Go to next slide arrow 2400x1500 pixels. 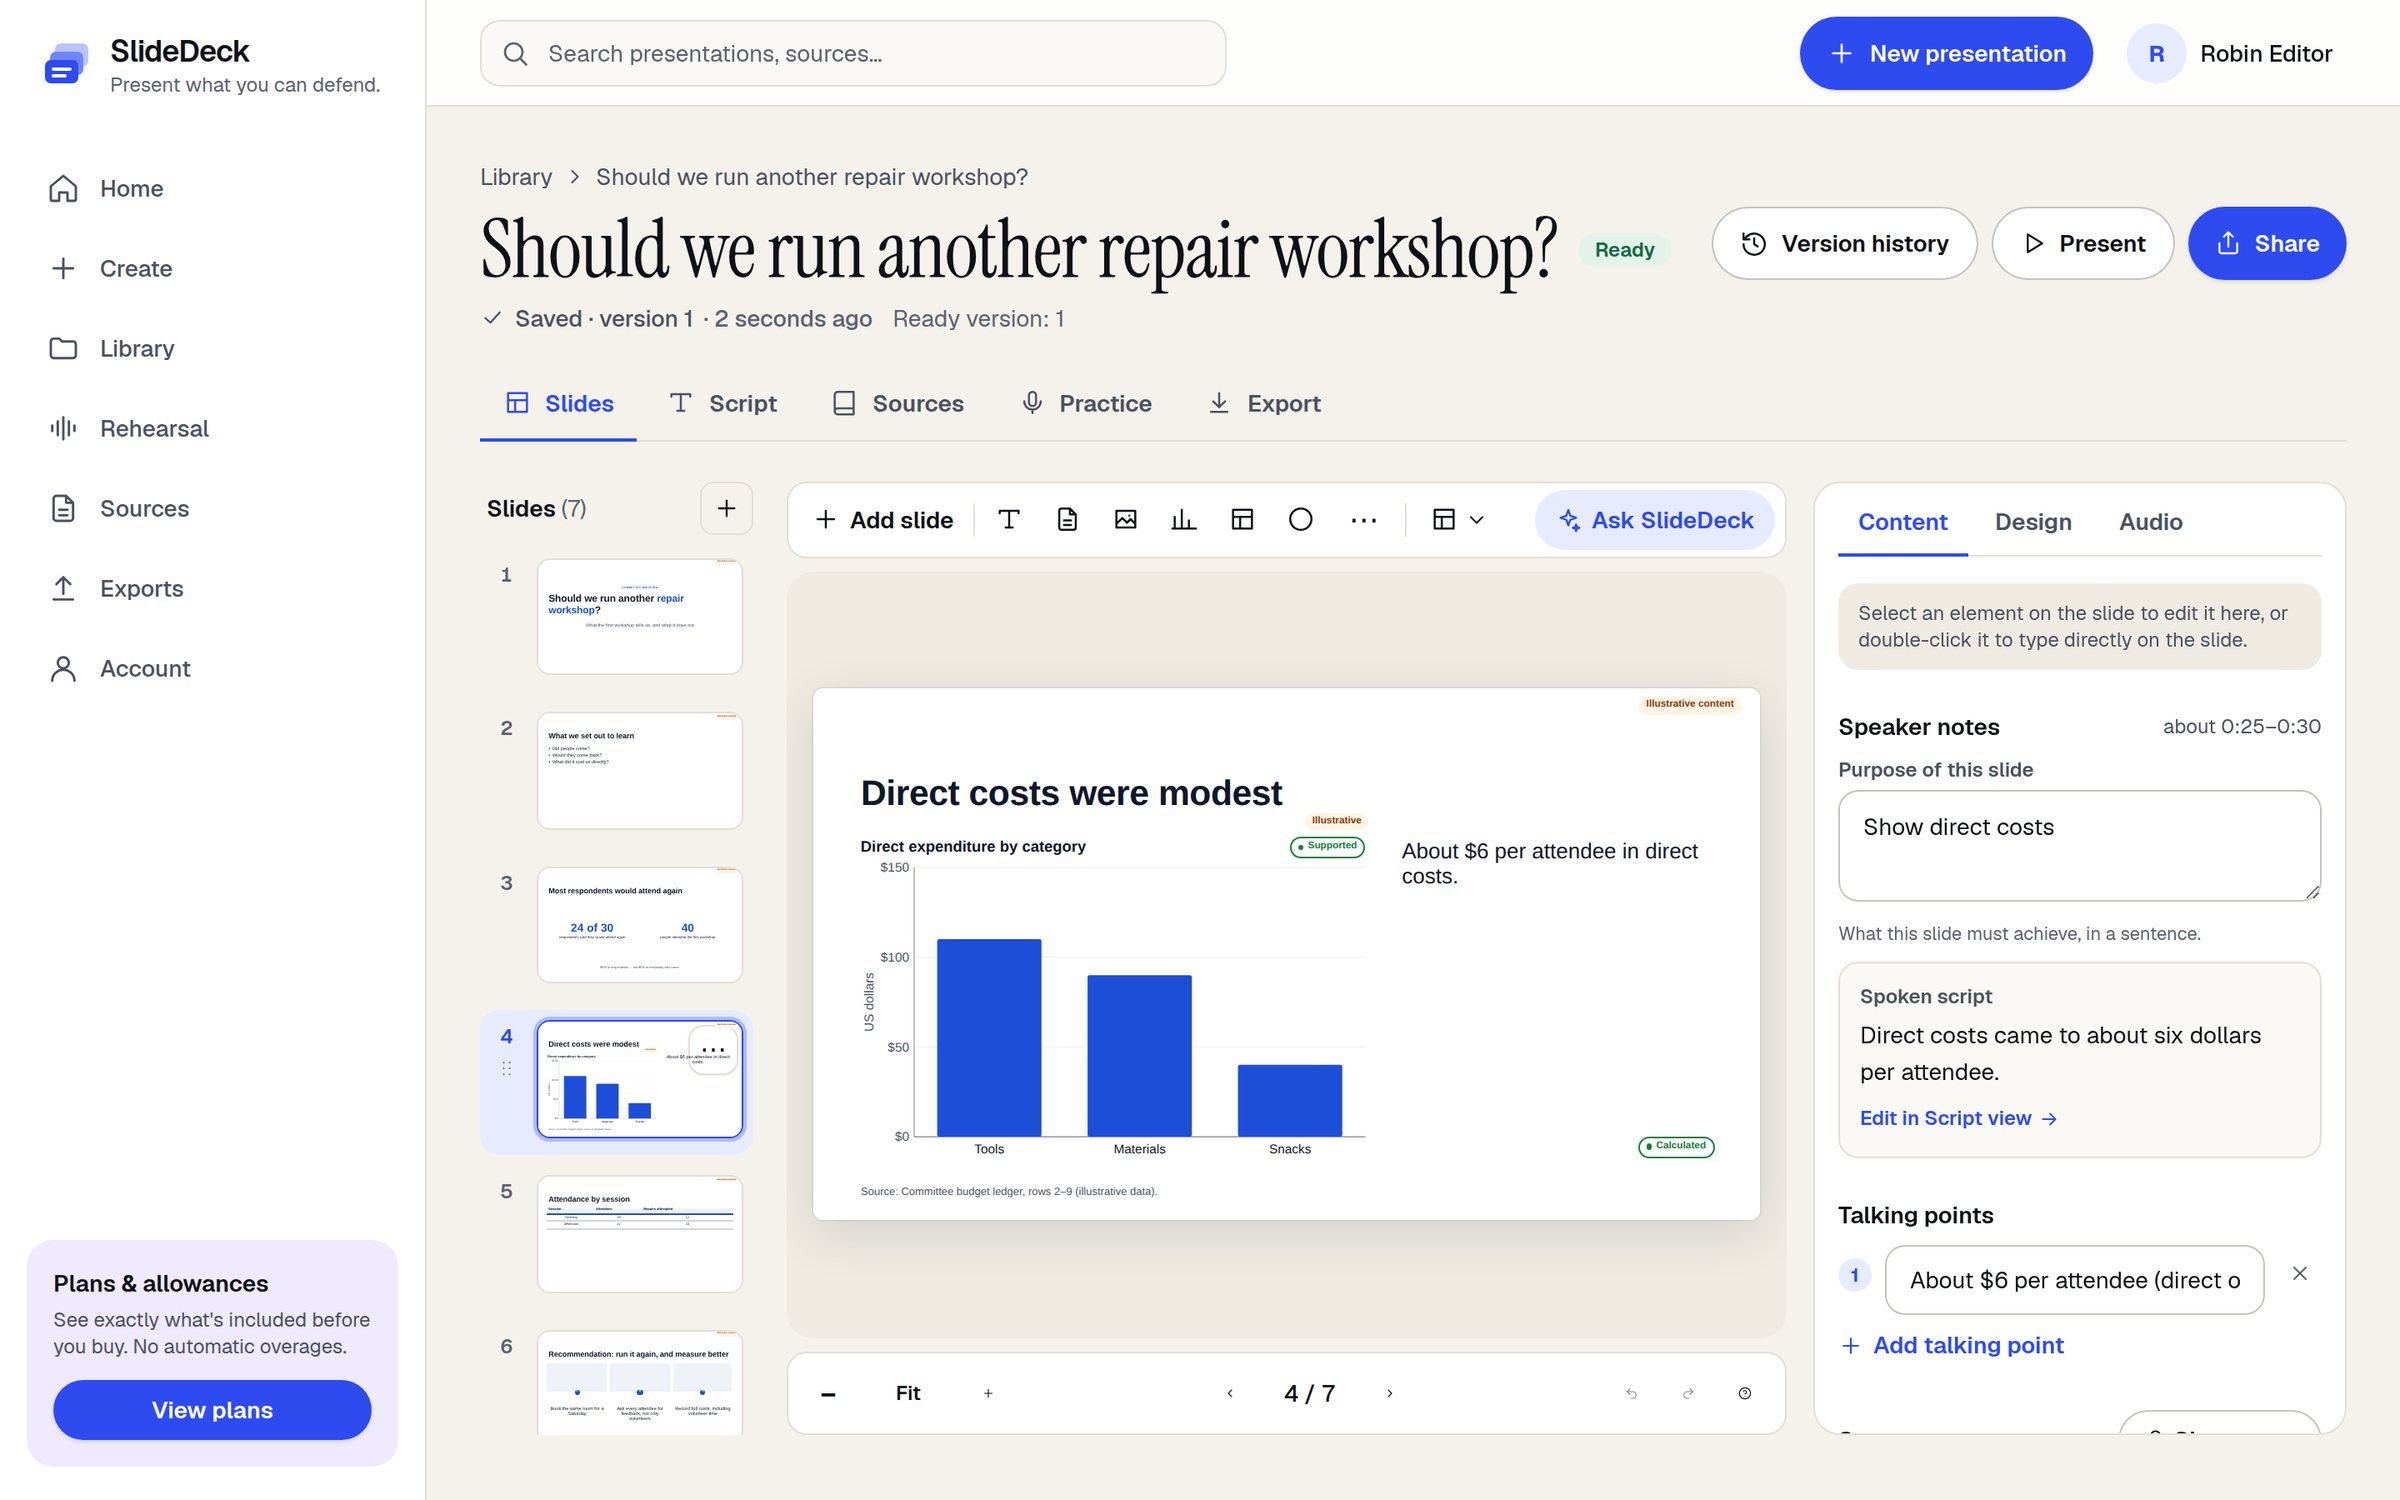pyautogui.click(x=1389, y=1394)
